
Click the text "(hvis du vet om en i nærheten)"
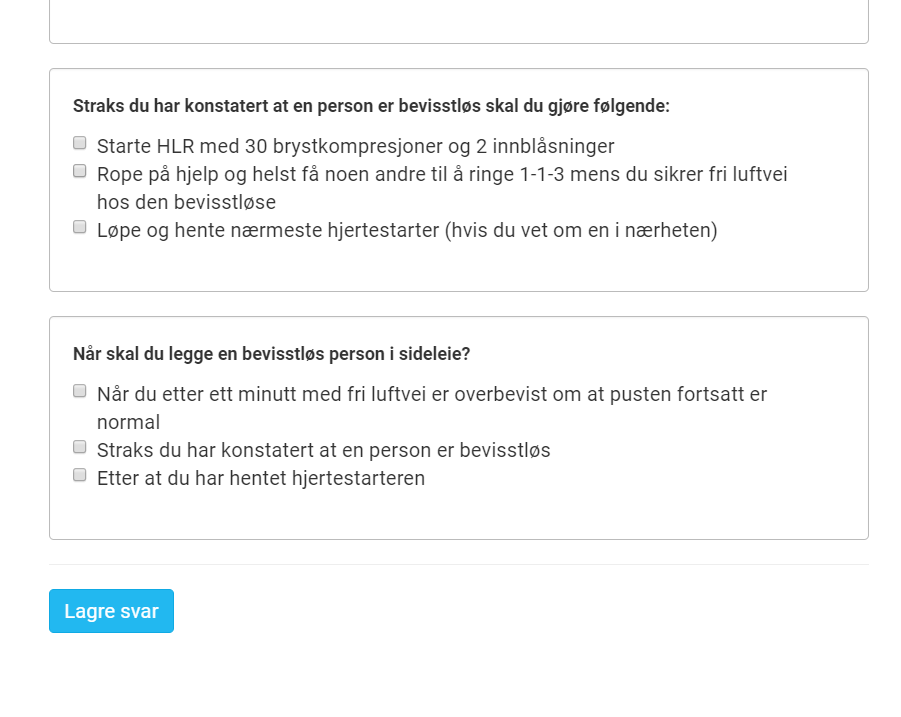coord(581,230)
